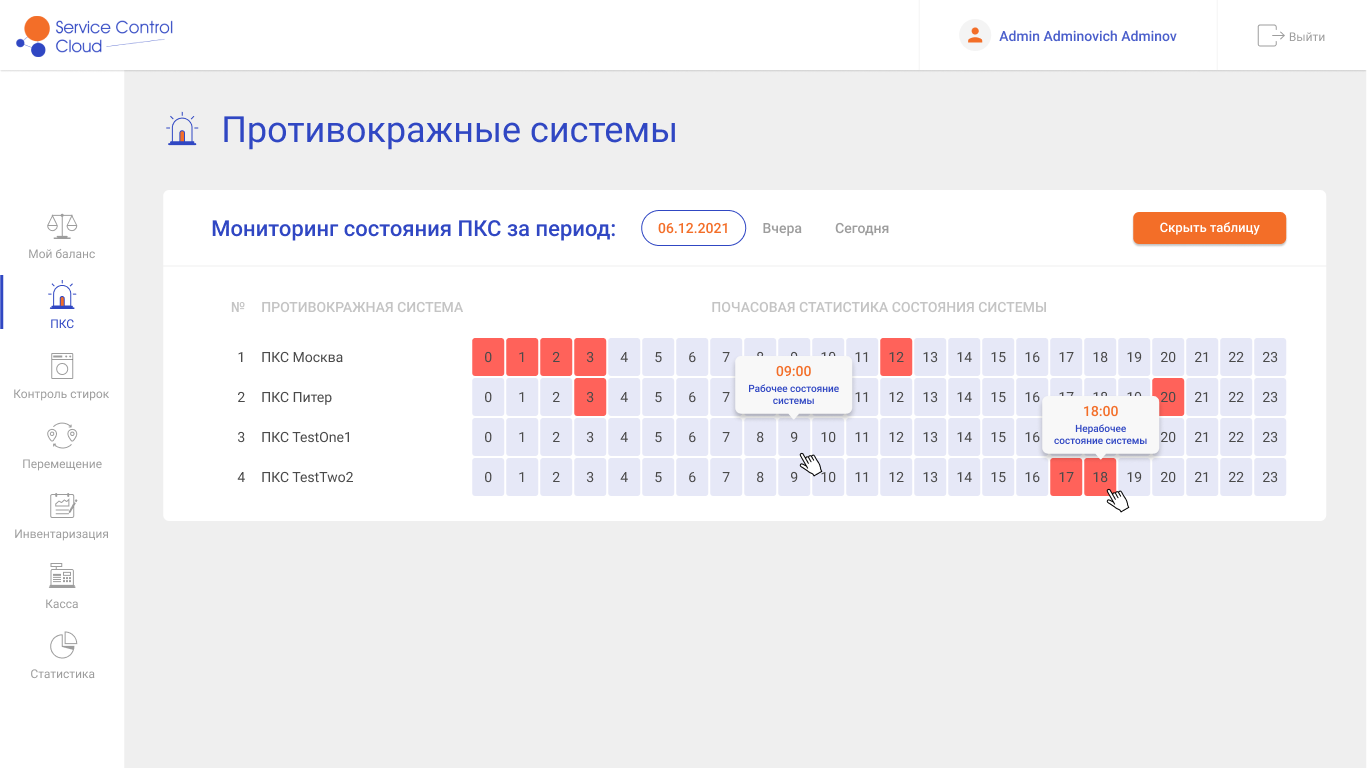Open the Мой баланс scales icon
The height and width of the screenshot is (768, 1367).
click(x=62, y=226)
